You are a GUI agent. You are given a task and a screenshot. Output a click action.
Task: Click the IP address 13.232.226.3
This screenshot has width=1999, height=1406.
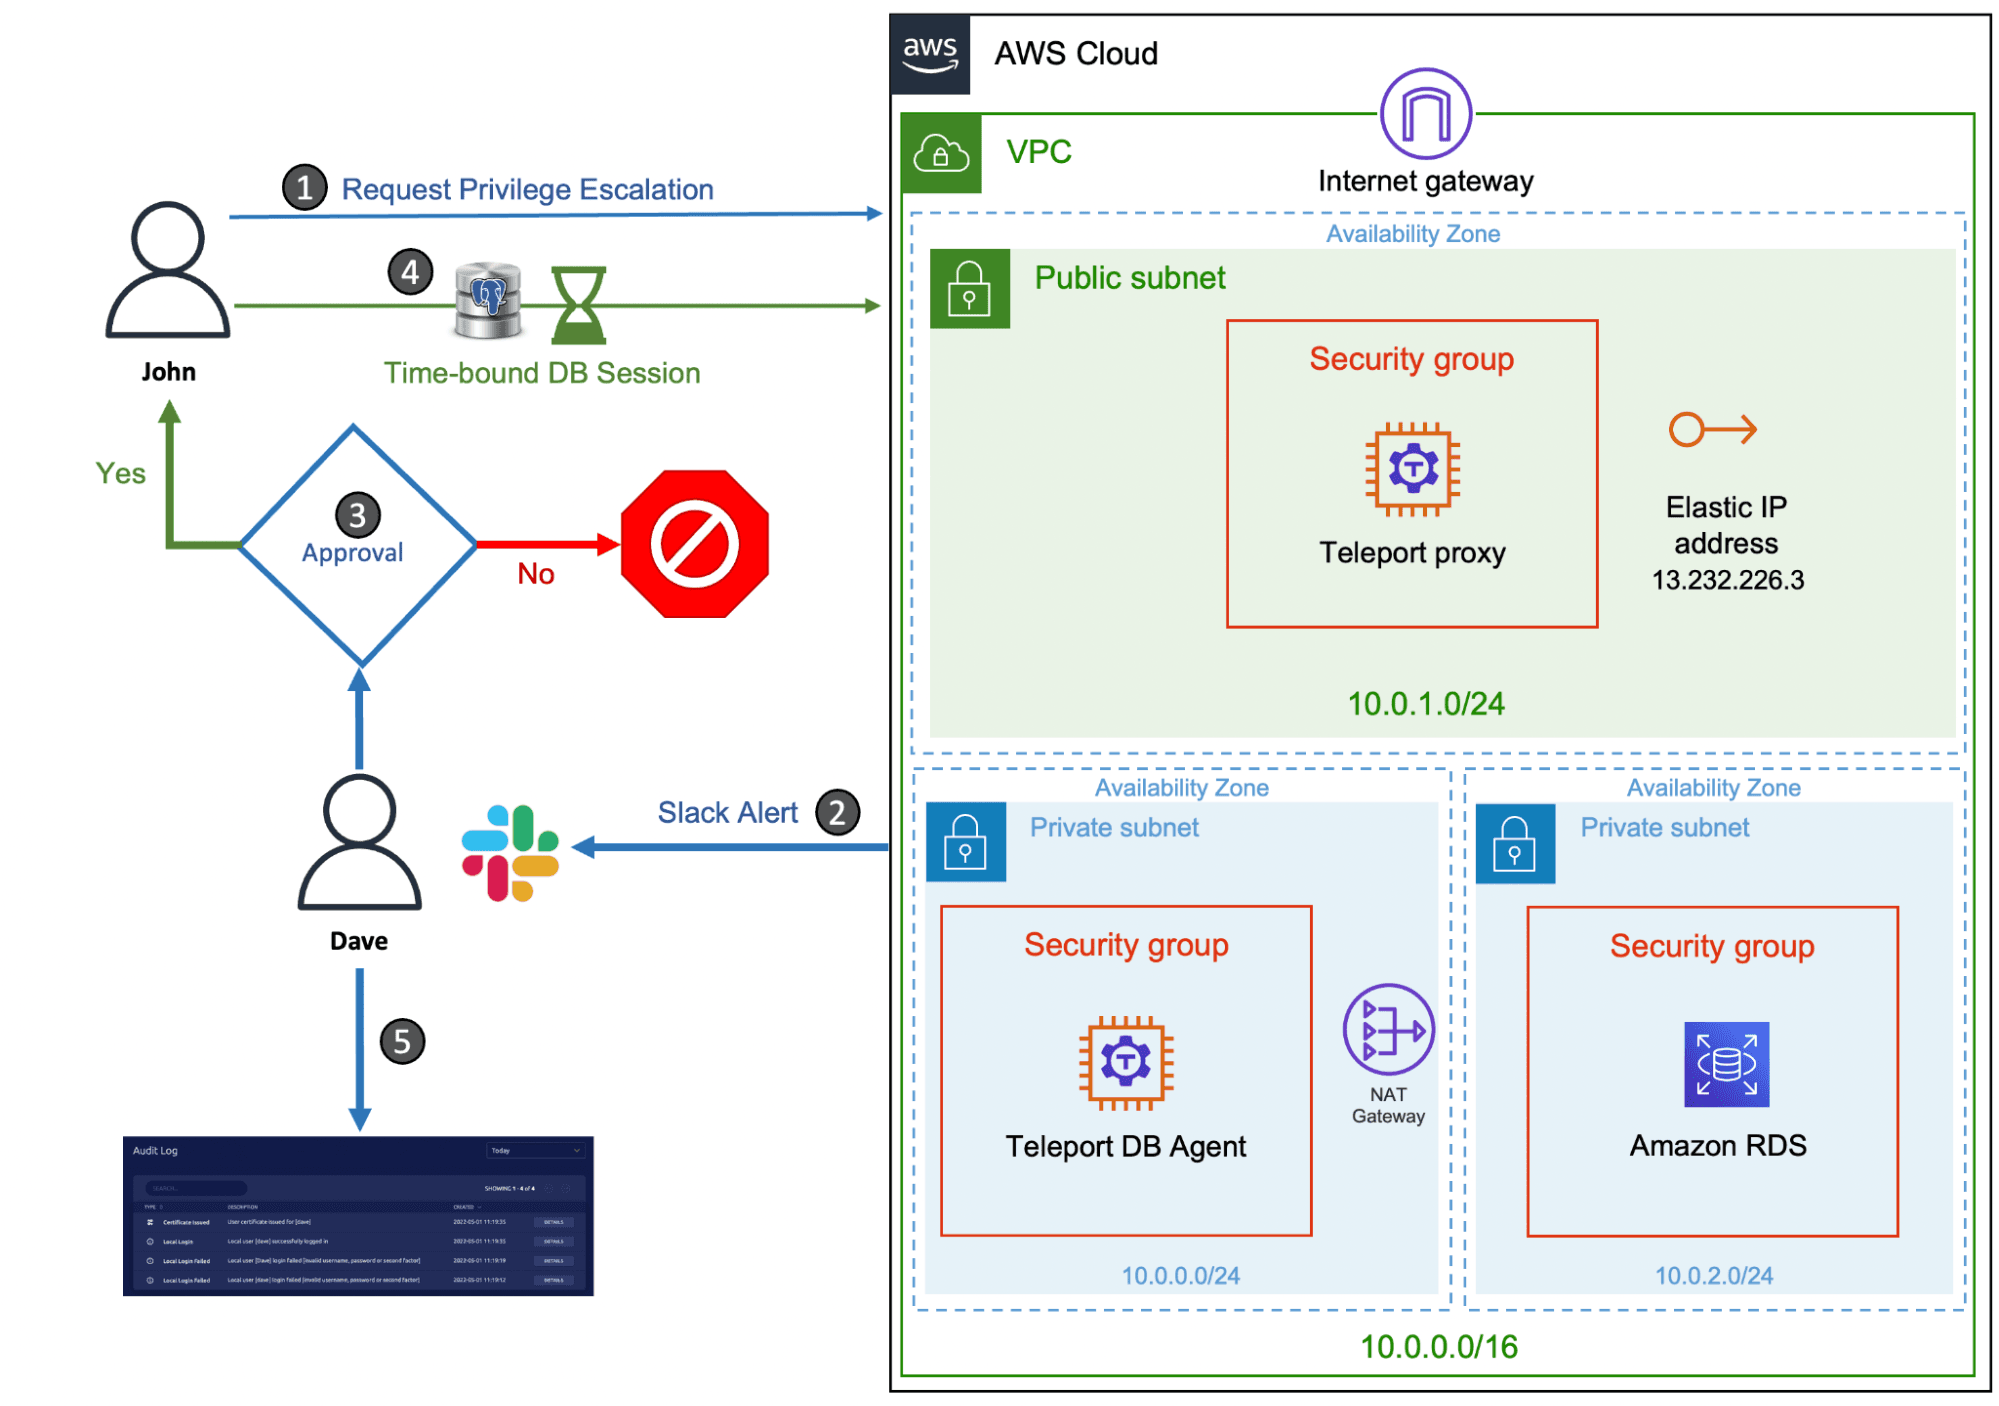pyautogui.click(x=1727, y=580)
